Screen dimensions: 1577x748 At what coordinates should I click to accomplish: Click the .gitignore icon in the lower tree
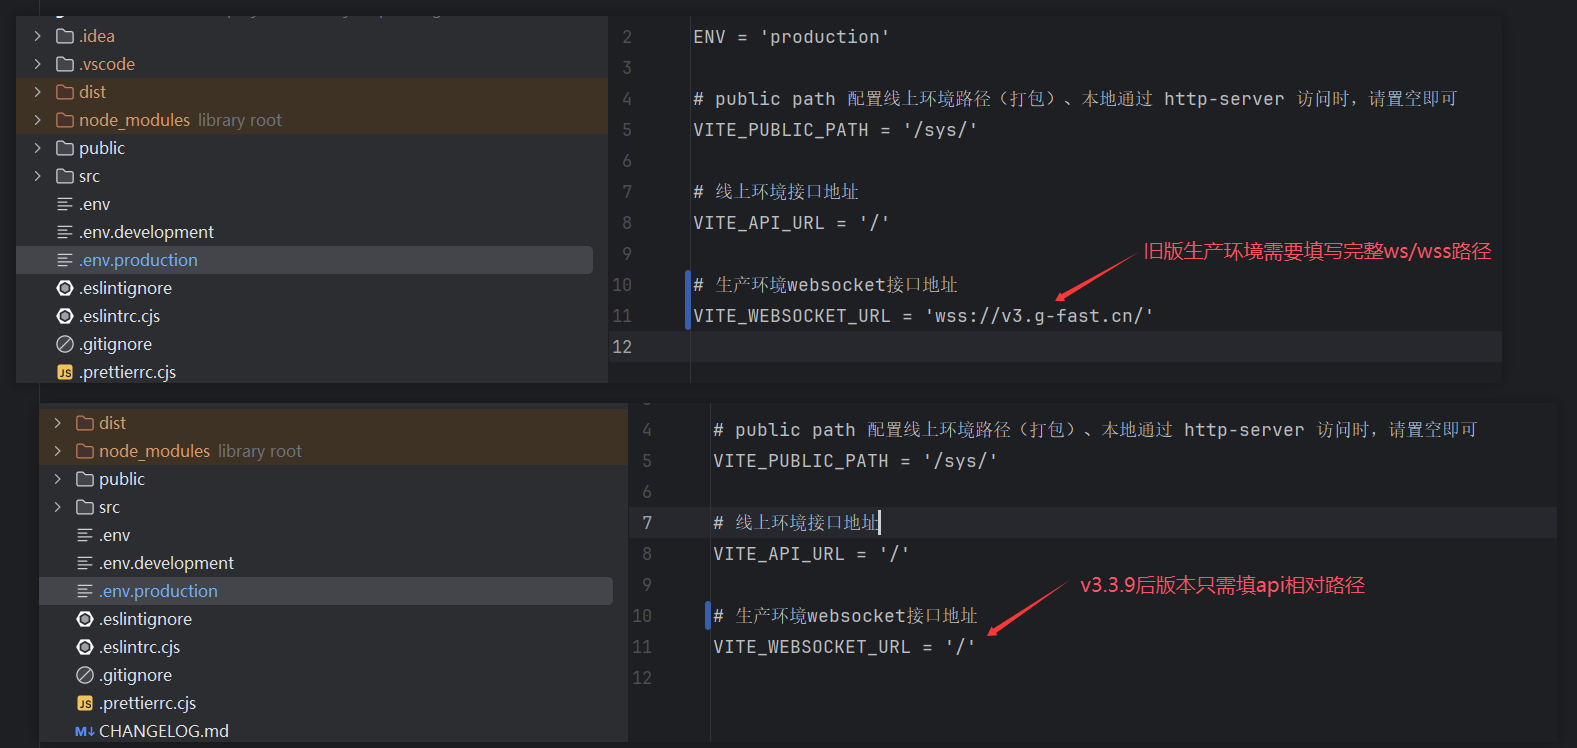pos(85,675)
